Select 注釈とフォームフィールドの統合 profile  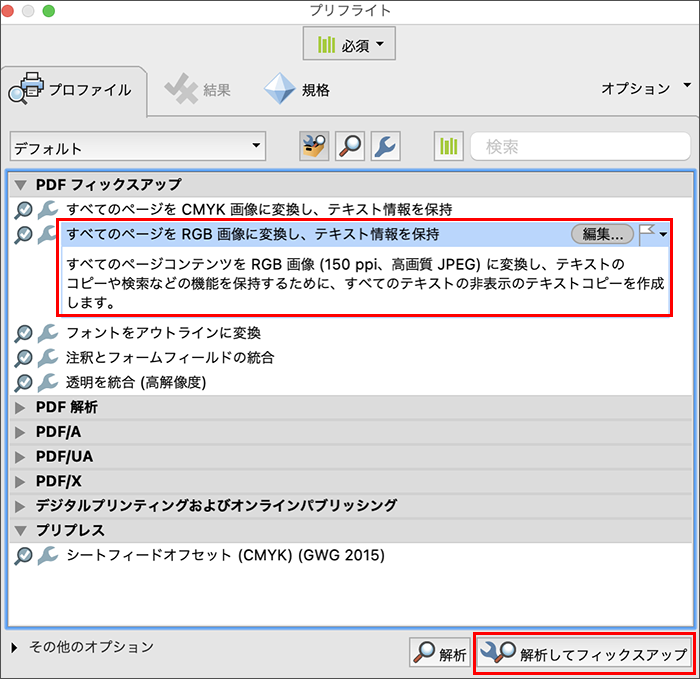point(170,357)
